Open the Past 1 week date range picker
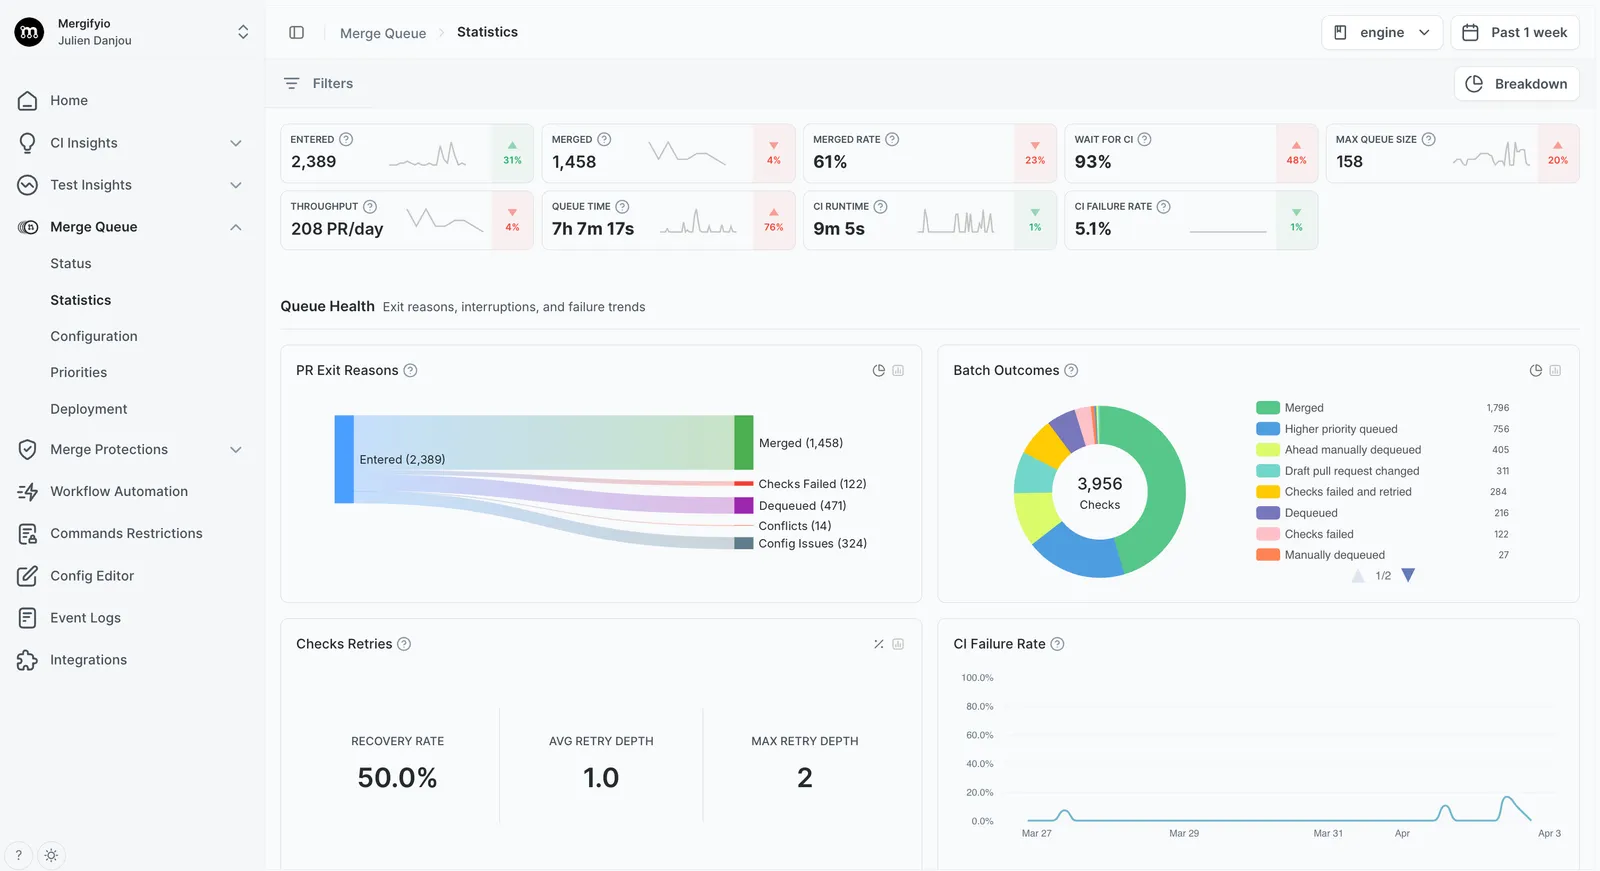The image size is (1600, 871). tap(1515, 32)
